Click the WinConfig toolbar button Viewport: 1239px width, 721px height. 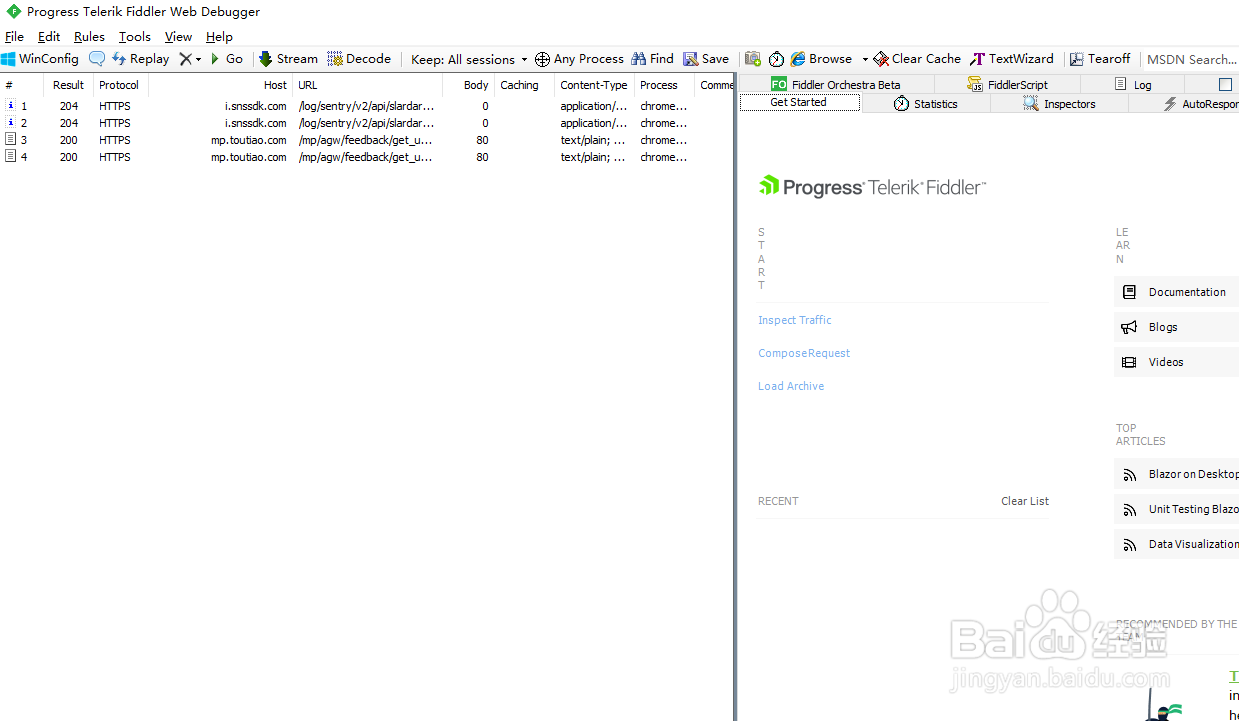point(40,59)
